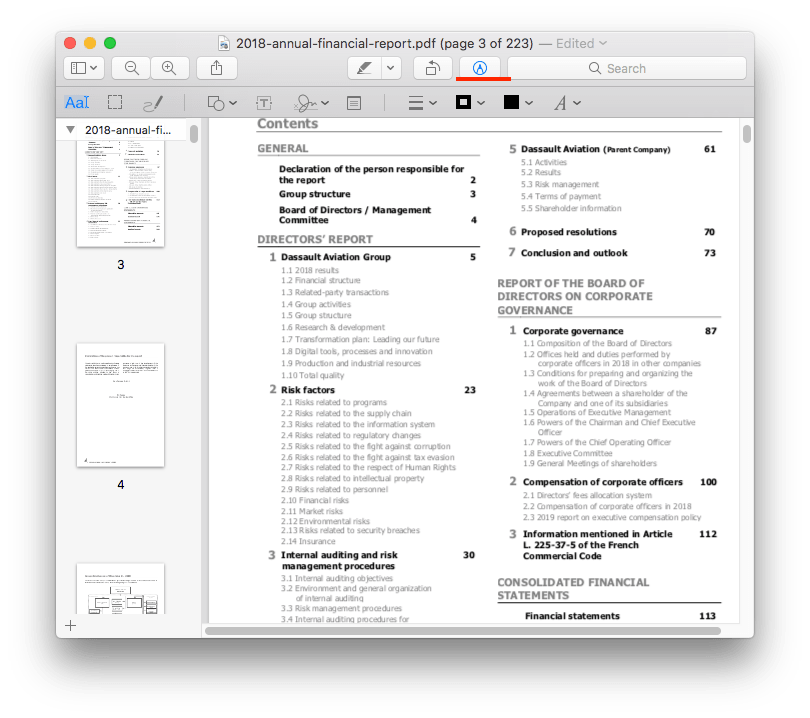Zoom in on the document
Image resolution: width=810 pixels, height=718 pixels.
pyautogui.click(x=170, y=68)
